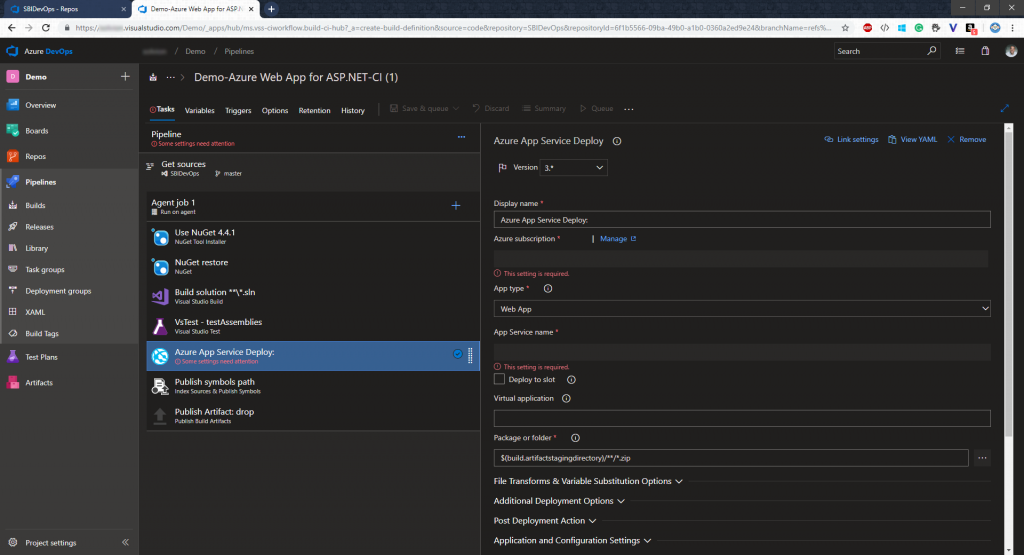This screenshot has height=555, width=1024.
Task: Select the Use NuGet 4.4.1 task
Action: (x=313, y=236)
